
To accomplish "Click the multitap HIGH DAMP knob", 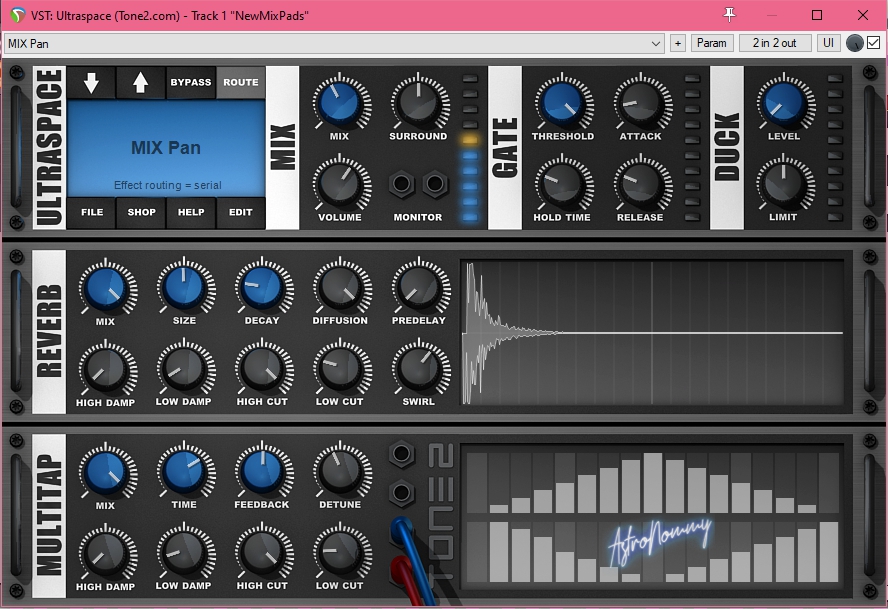I will coord(106,554).
